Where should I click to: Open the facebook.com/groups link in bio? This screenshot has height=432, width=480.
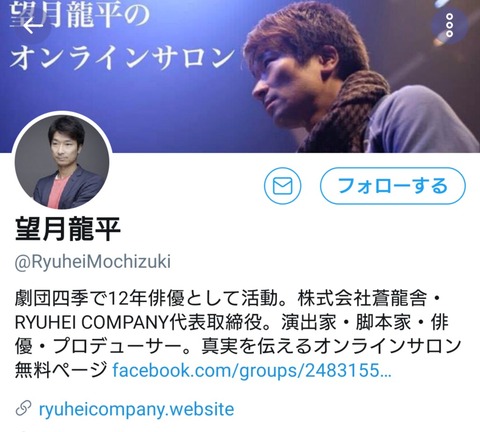click(x=252, y=370)
